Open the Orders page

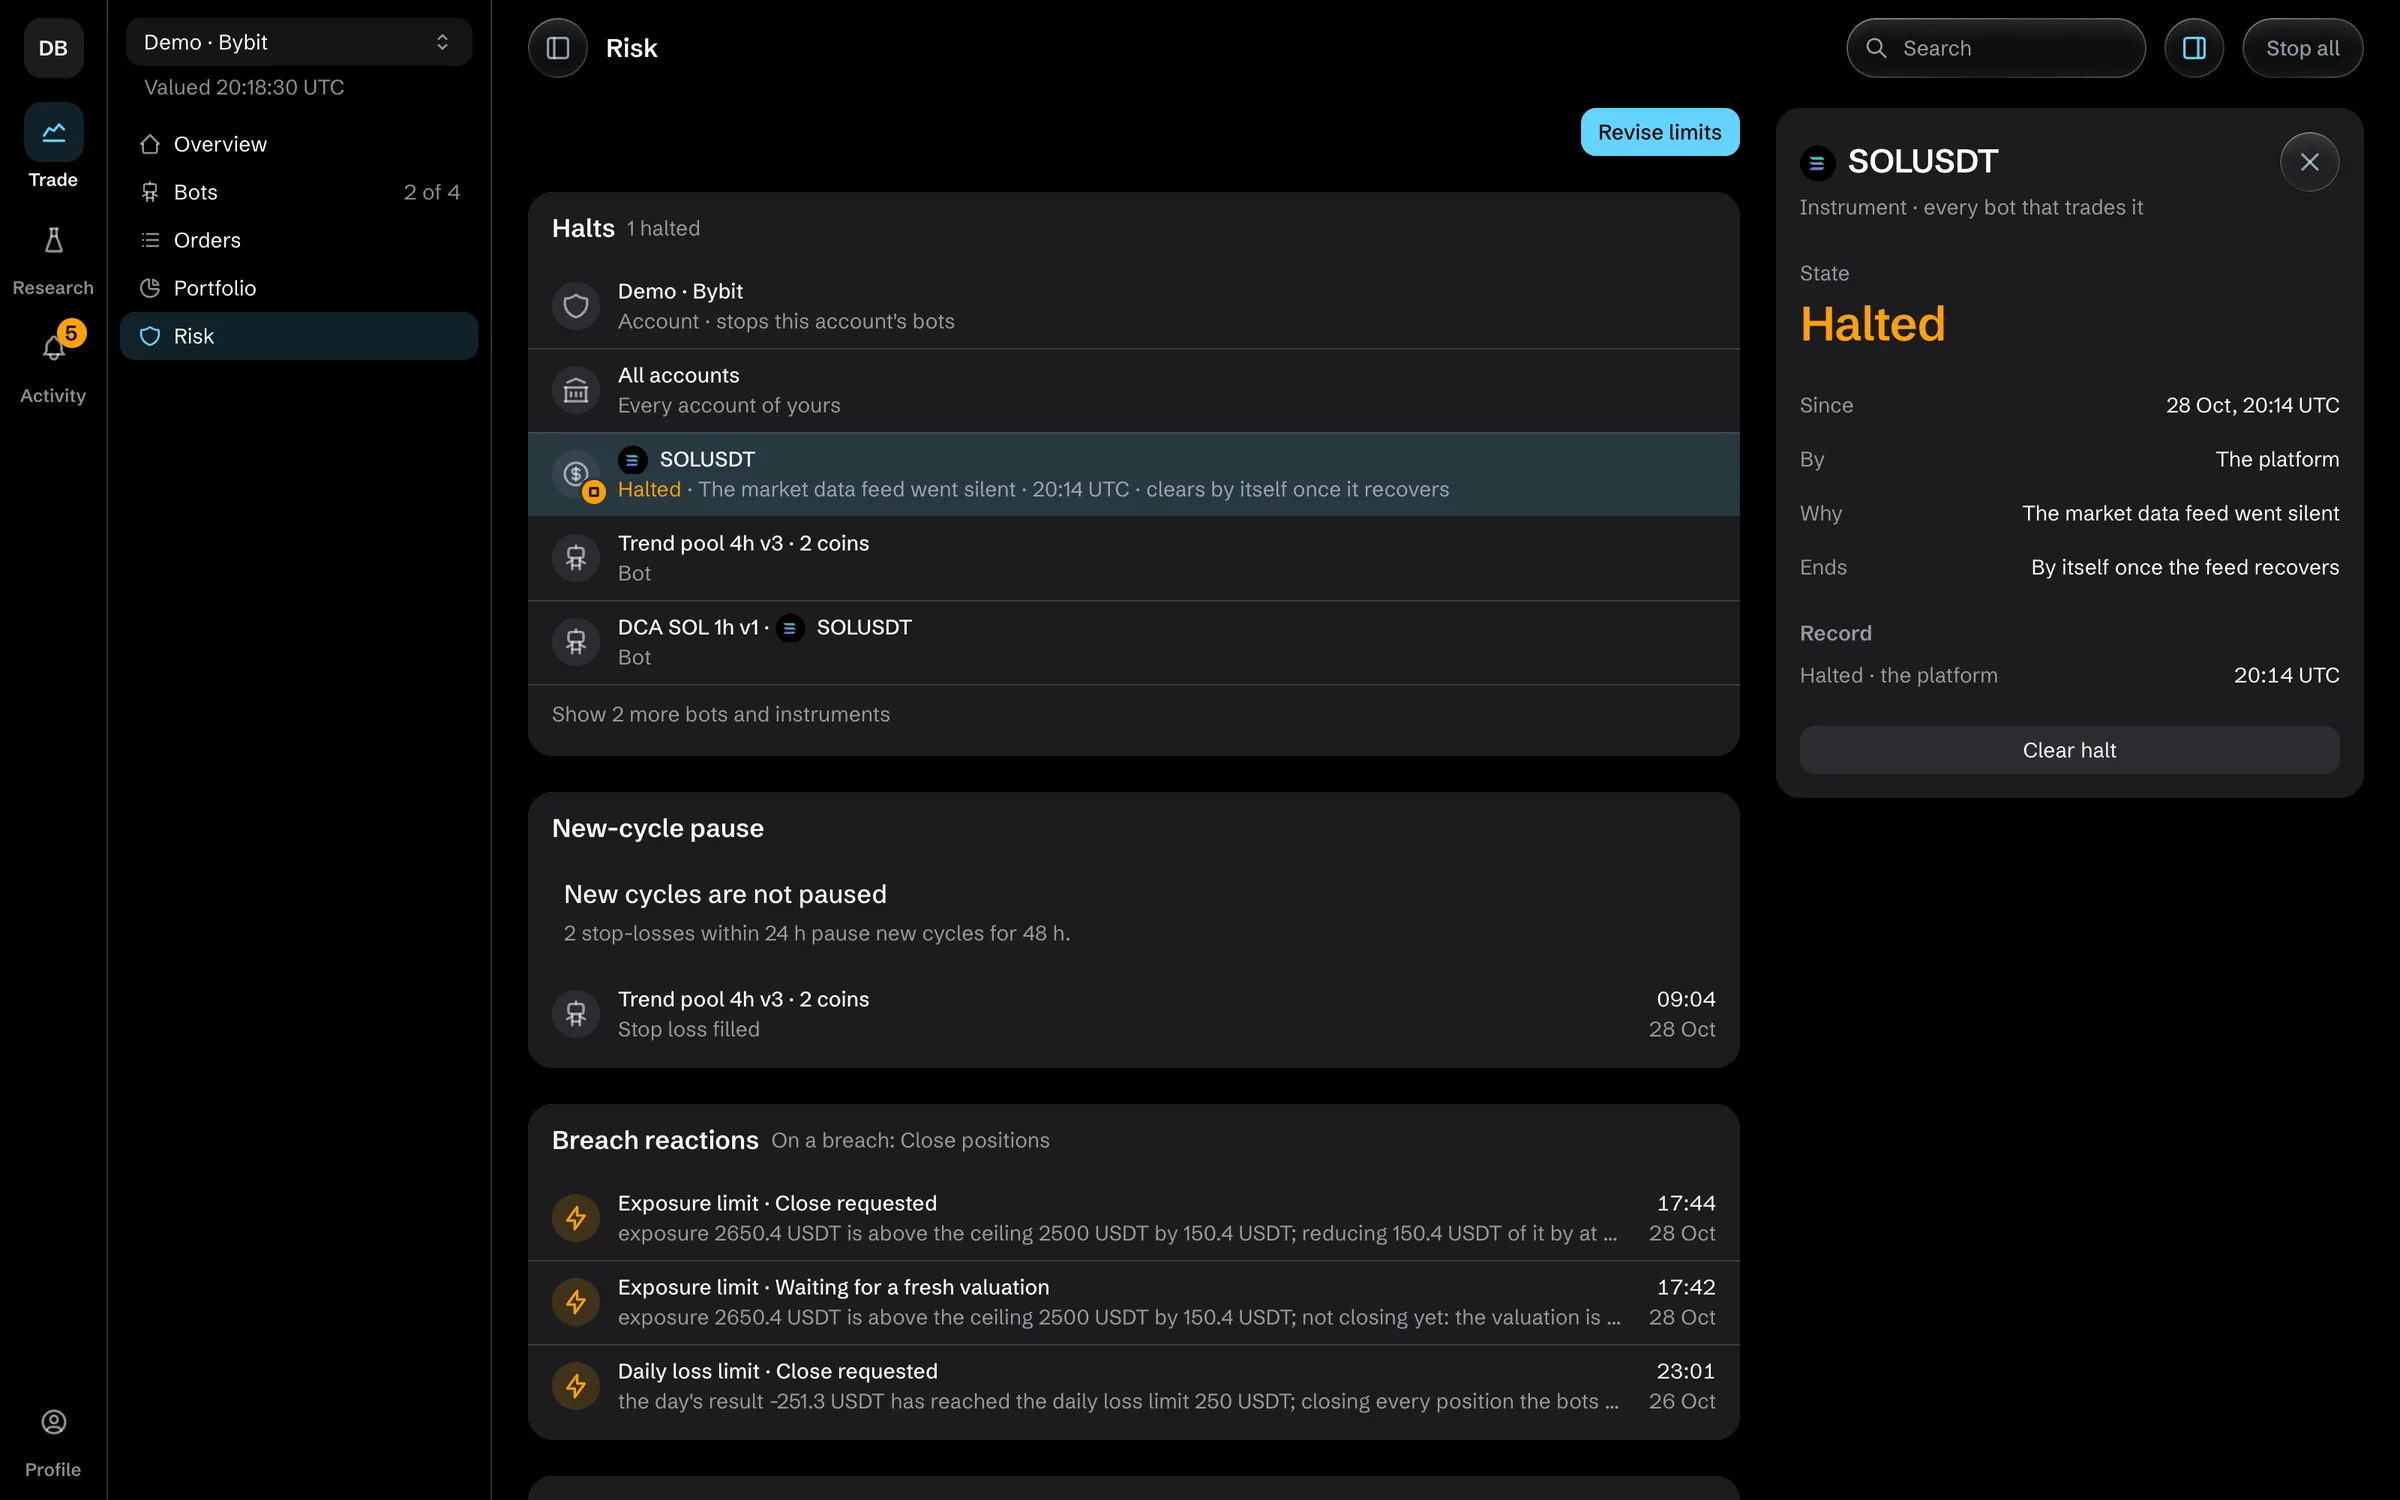click(x=299, y=240)
